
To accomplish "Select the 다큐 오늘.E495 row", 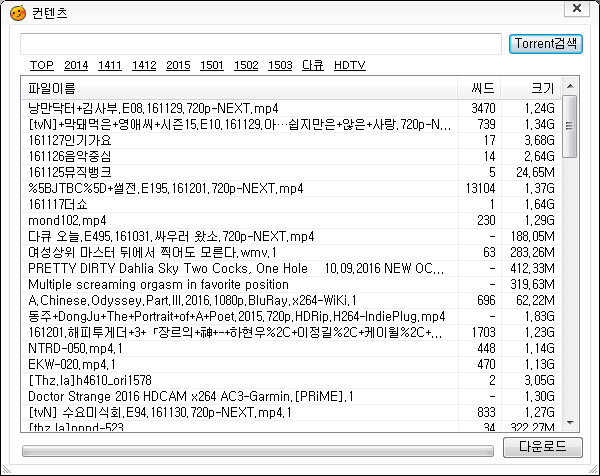I will (x=291, y=237).
